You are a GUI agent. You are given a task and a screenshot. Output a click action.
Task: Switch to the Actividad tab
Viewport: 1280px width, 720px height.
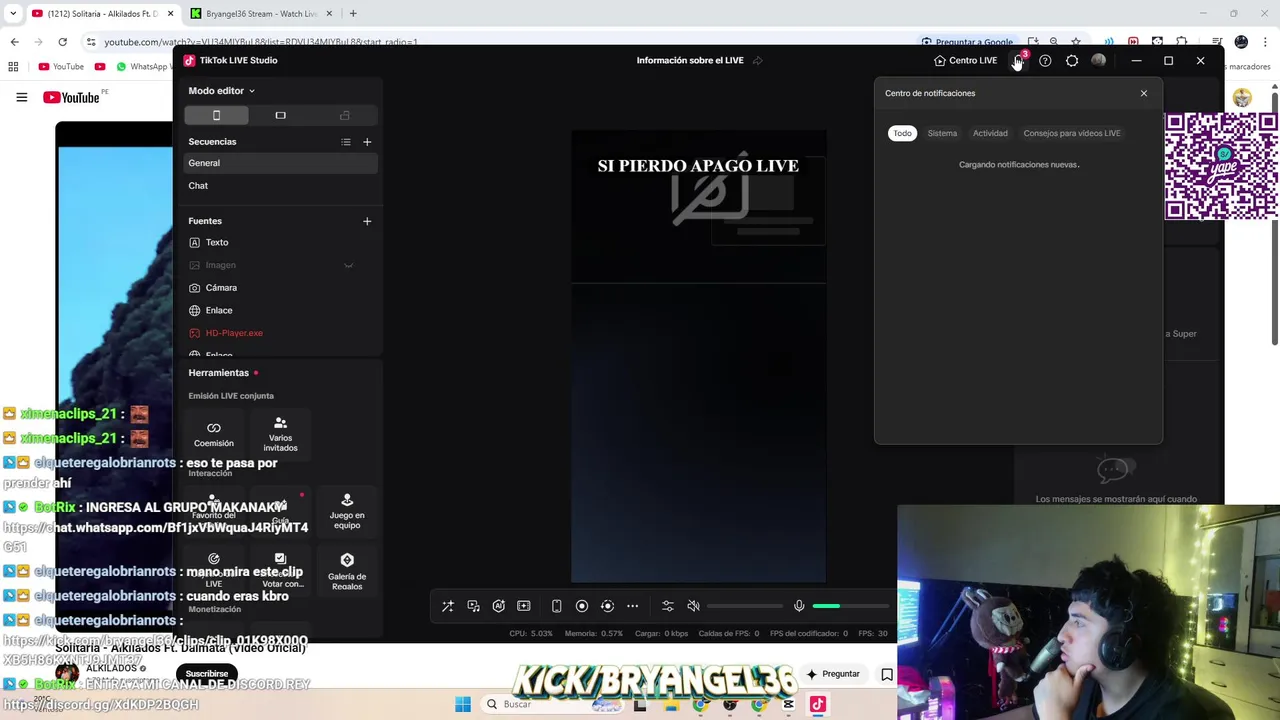pyautogui.click(x=990, y=133)
